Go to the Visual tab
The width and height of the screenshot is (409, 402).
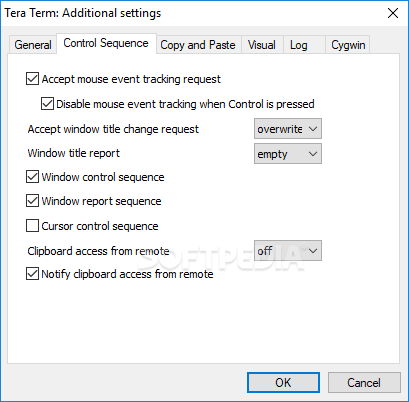(262, 45)
